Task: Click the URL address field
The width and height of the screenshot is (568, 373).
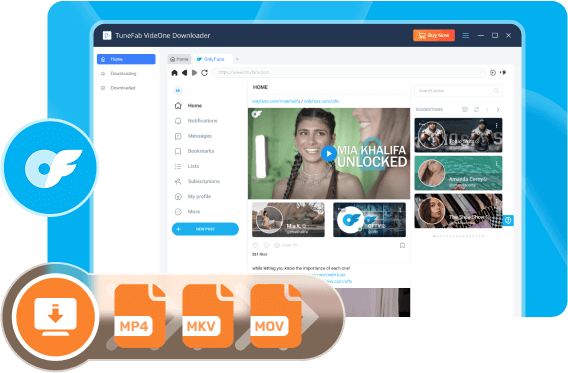Action: pyautogui.click(x=348, y=72)
